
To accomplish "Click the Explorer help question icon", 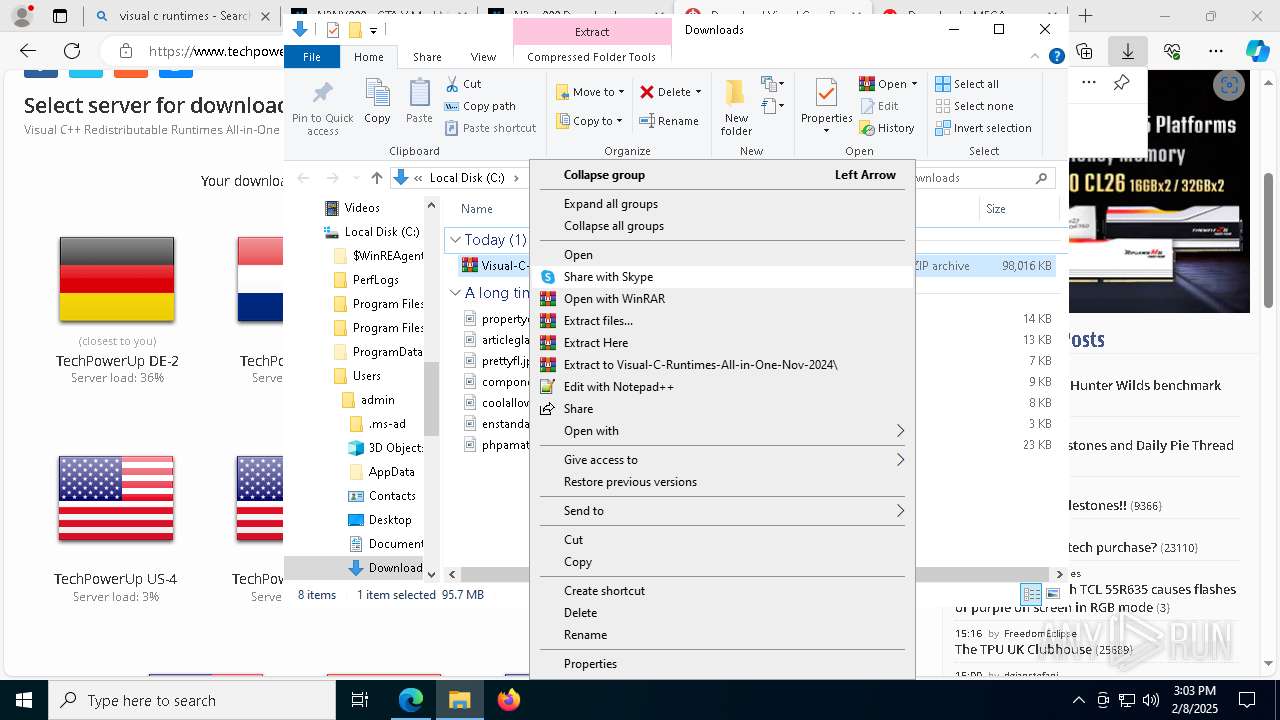I will pyautogui.click(x=1056, y=57).
